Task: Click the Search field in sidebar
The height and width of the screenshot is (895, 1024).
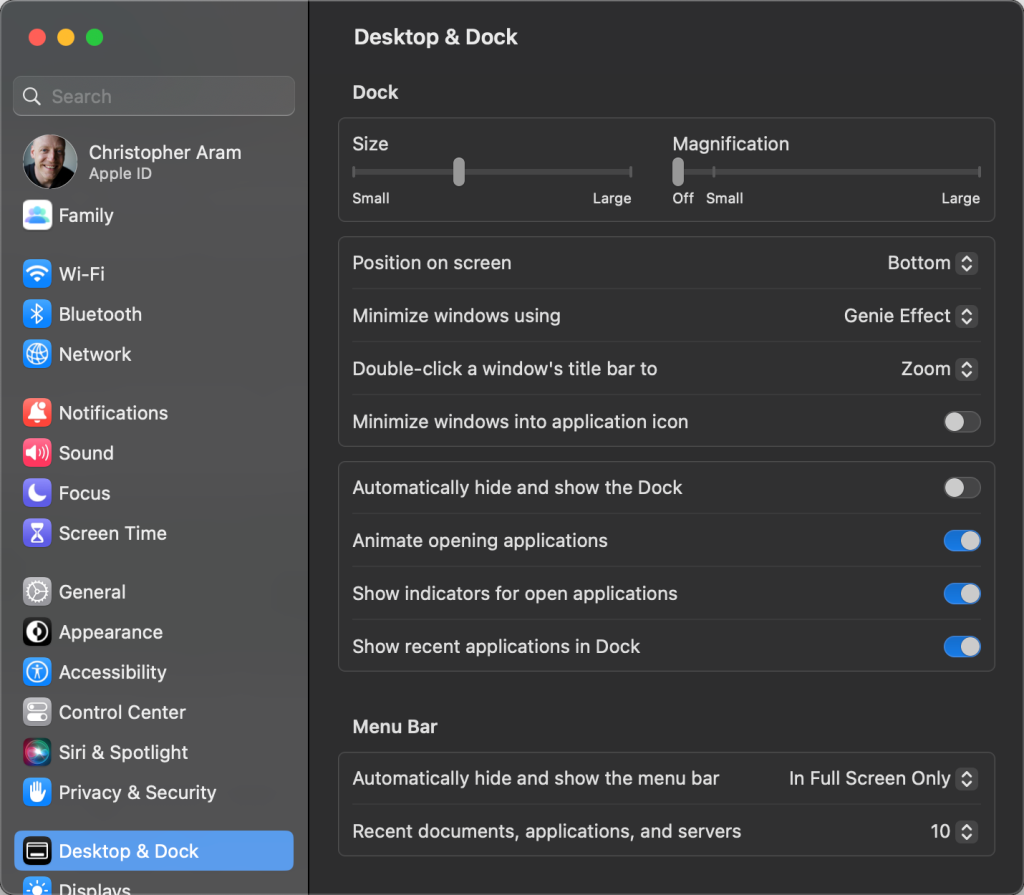Action: [x=154, y=97]
